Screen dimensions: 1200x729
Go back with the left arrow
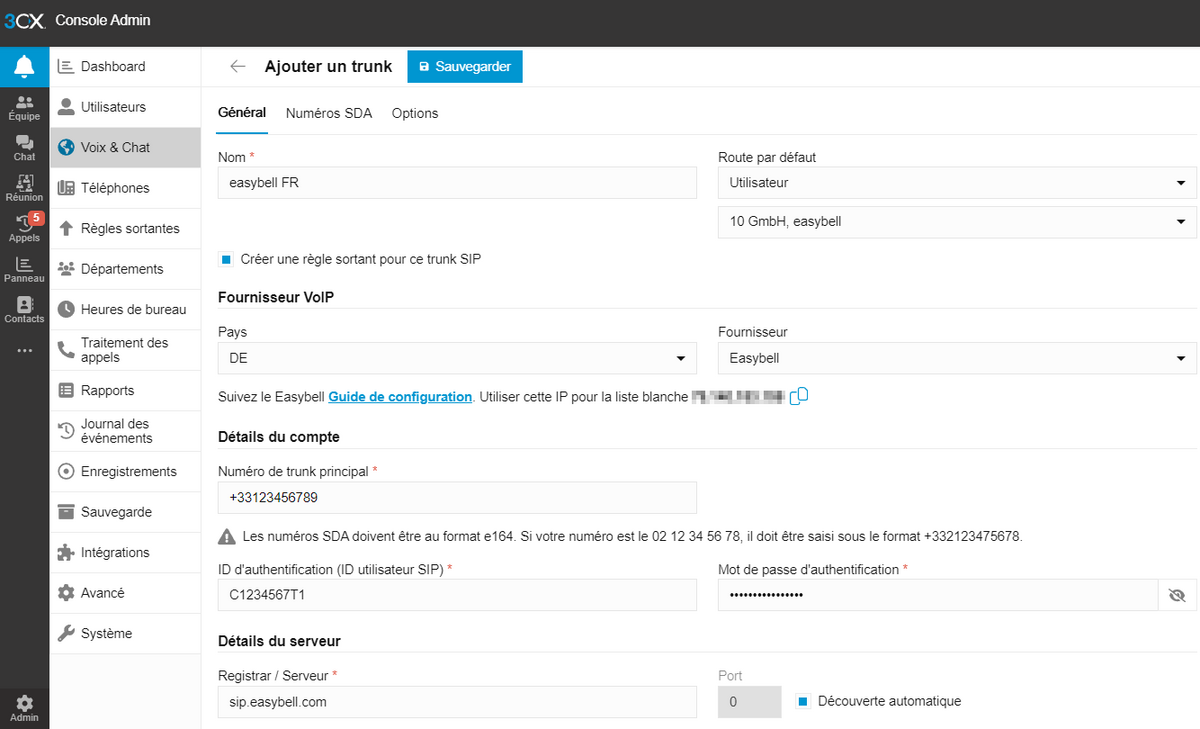tap(237, 67)
